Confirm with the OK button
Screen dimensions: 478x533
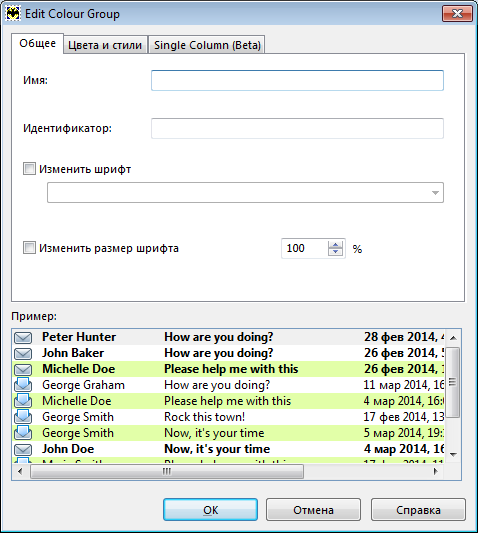pos(210,510)
